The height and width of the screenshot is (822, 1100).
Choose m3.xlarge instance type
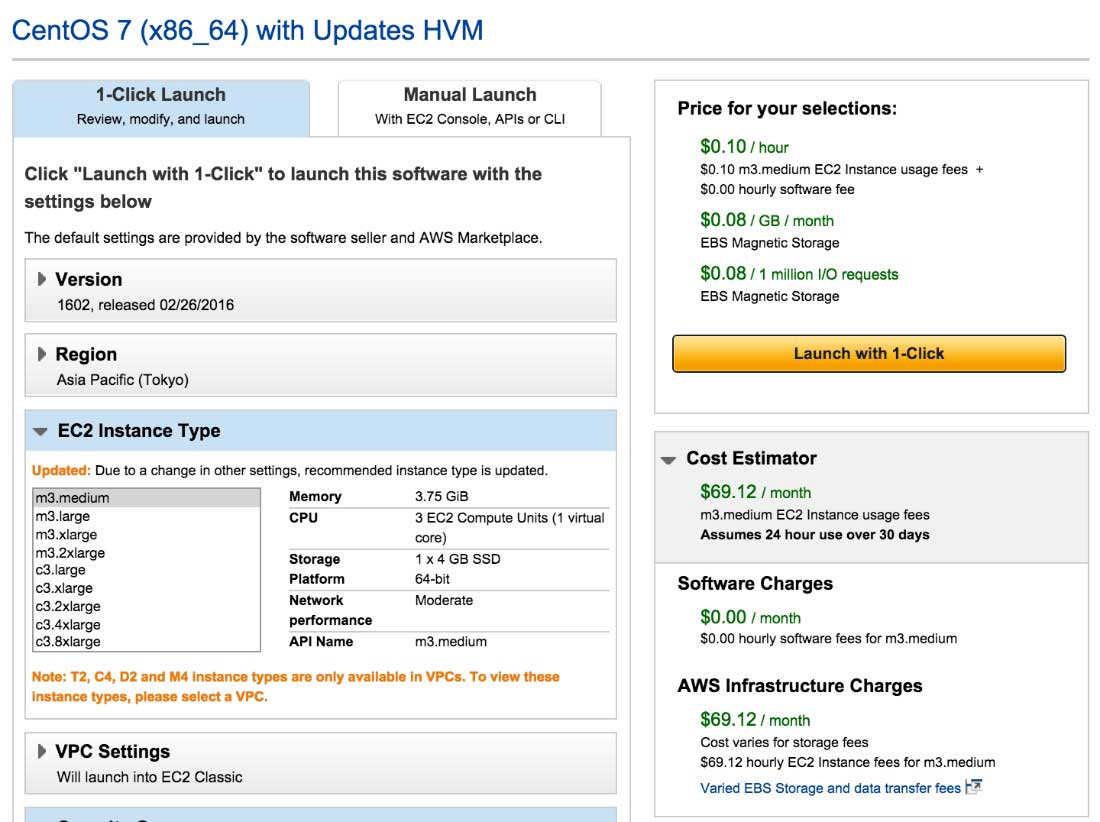coord(66,534)
